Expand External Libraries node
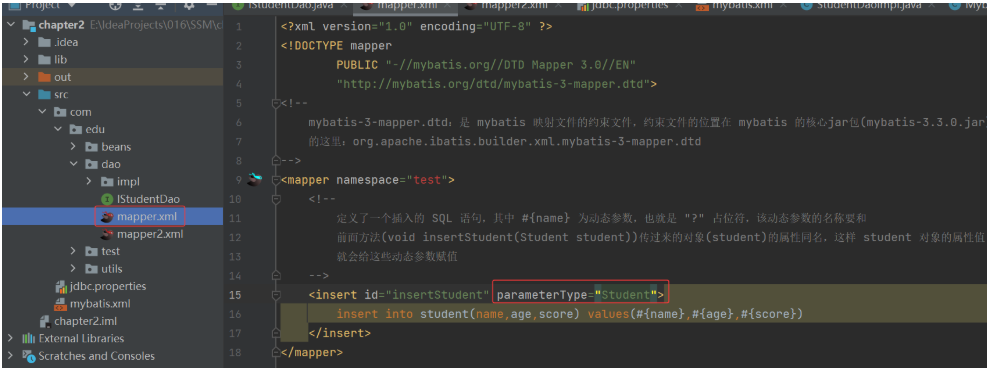 tap(11, 338)
